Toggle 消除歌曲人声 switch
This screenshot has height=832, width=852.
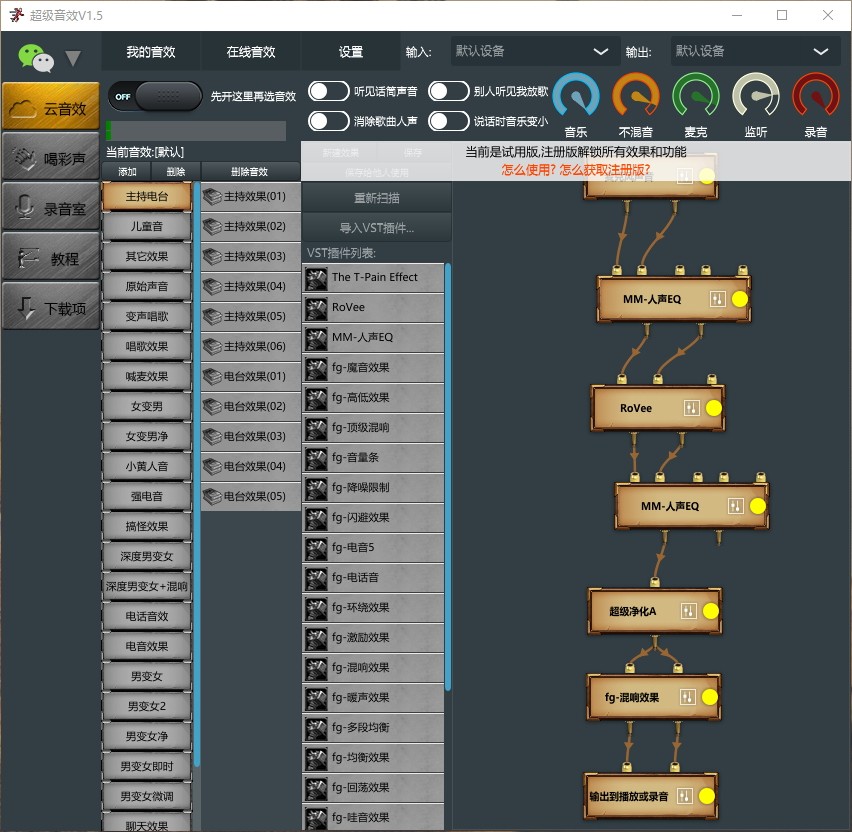tap(328, 121)
